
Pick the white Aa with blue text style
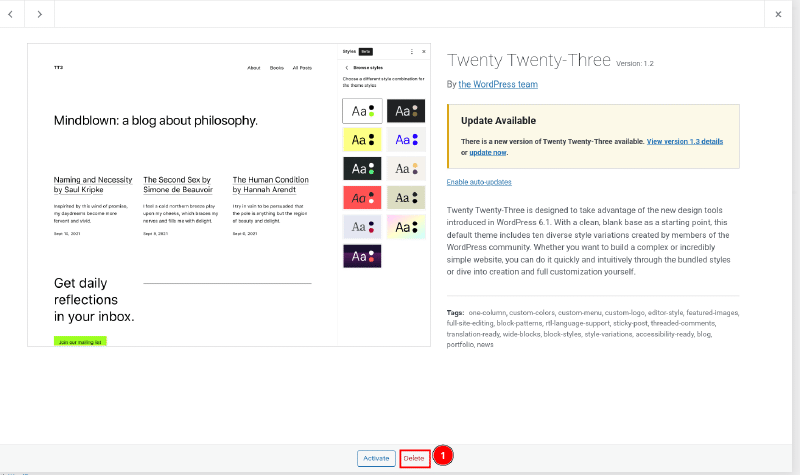click(x=406, y=140)
